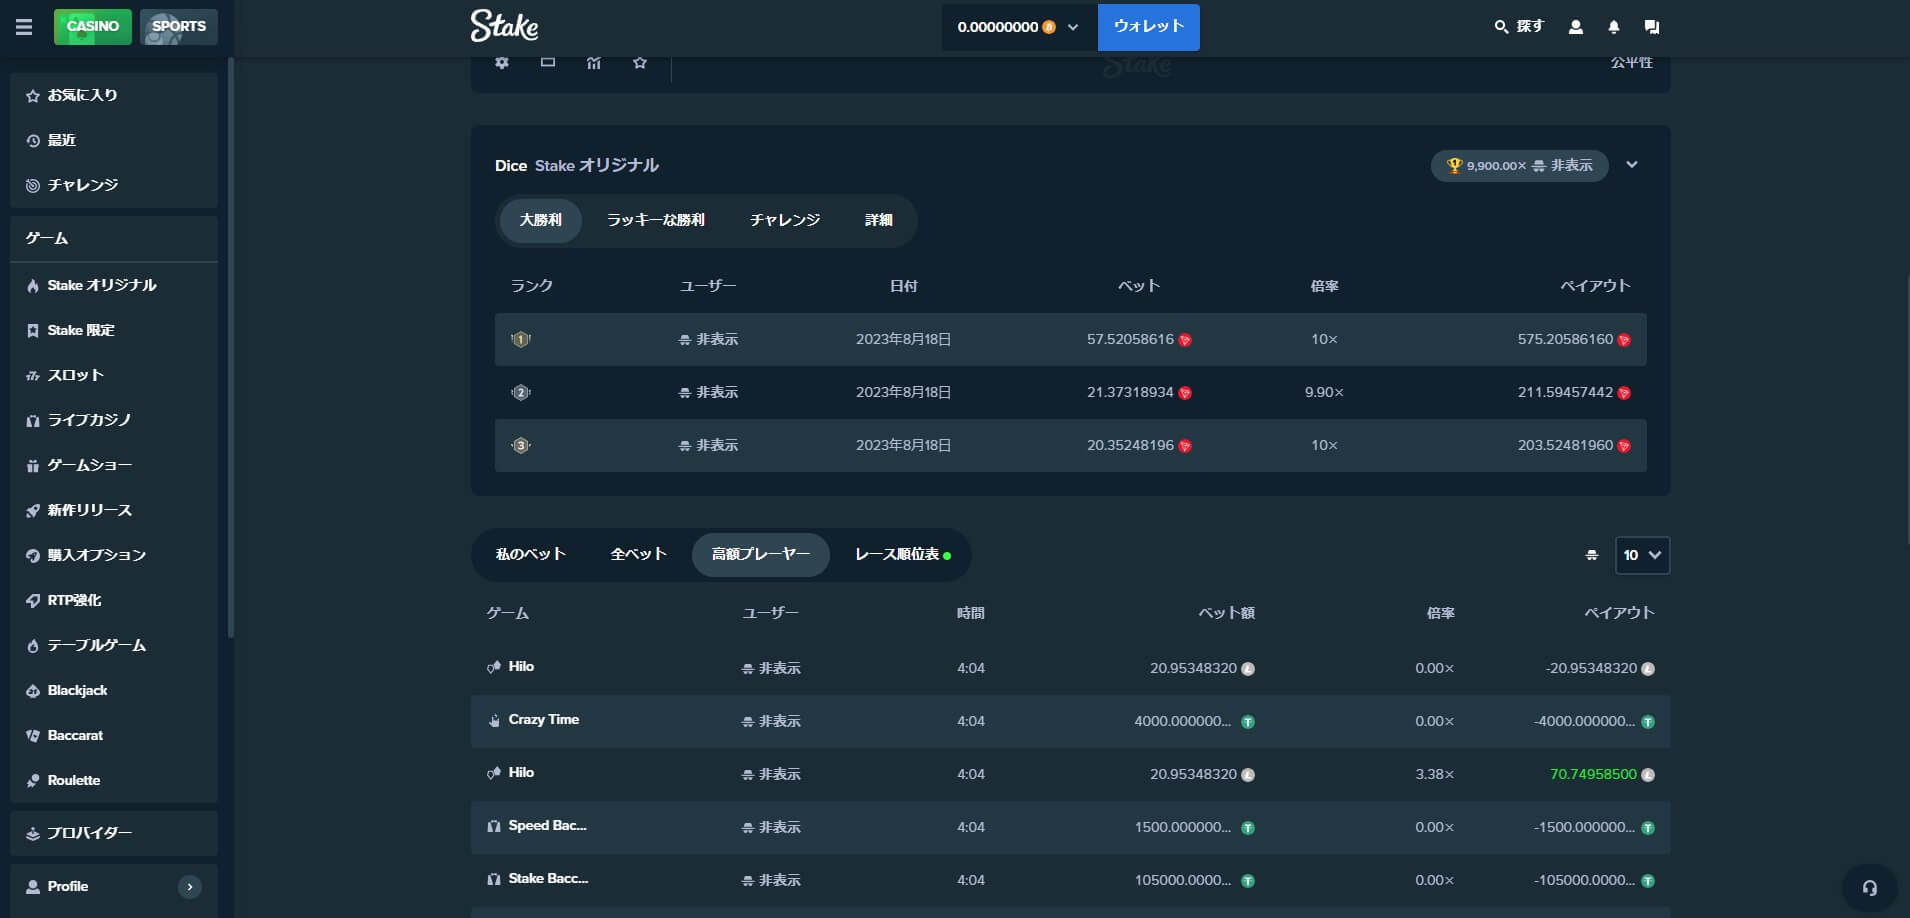This screenshot has width=1910, height=918.
Task: Open live stats chart icon
Action: tap(594, 62)
